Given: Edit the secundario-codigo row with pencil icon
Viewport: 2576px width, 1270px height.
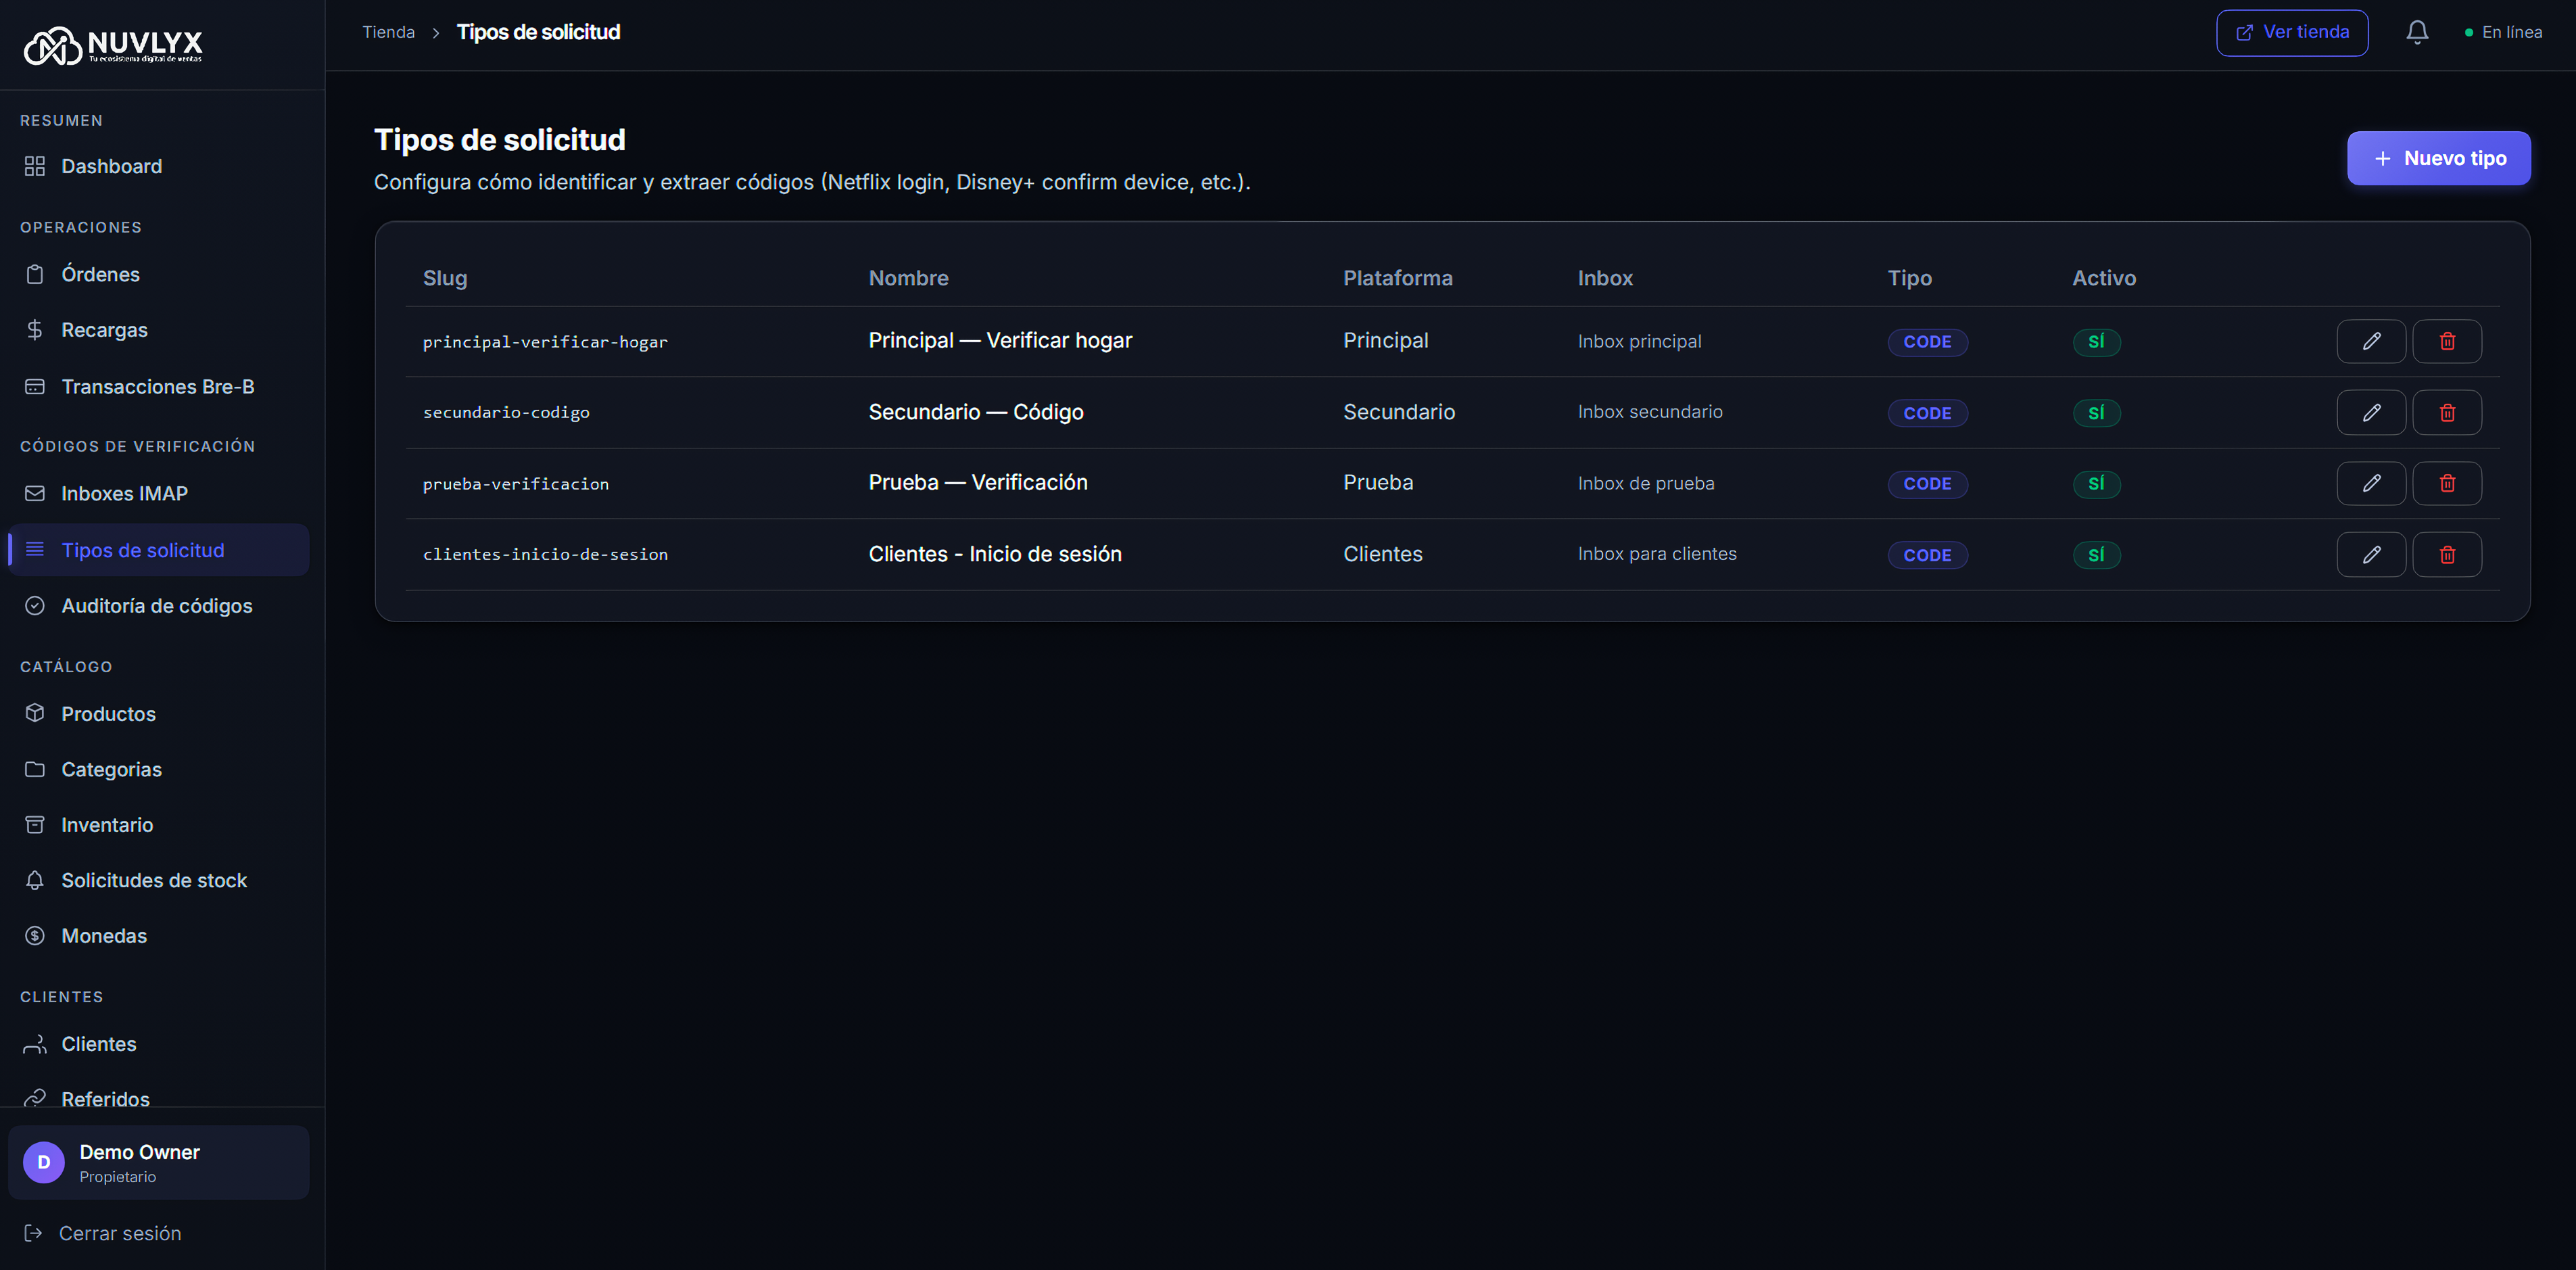Looking at the screenshot, I should coord(2370,412).
